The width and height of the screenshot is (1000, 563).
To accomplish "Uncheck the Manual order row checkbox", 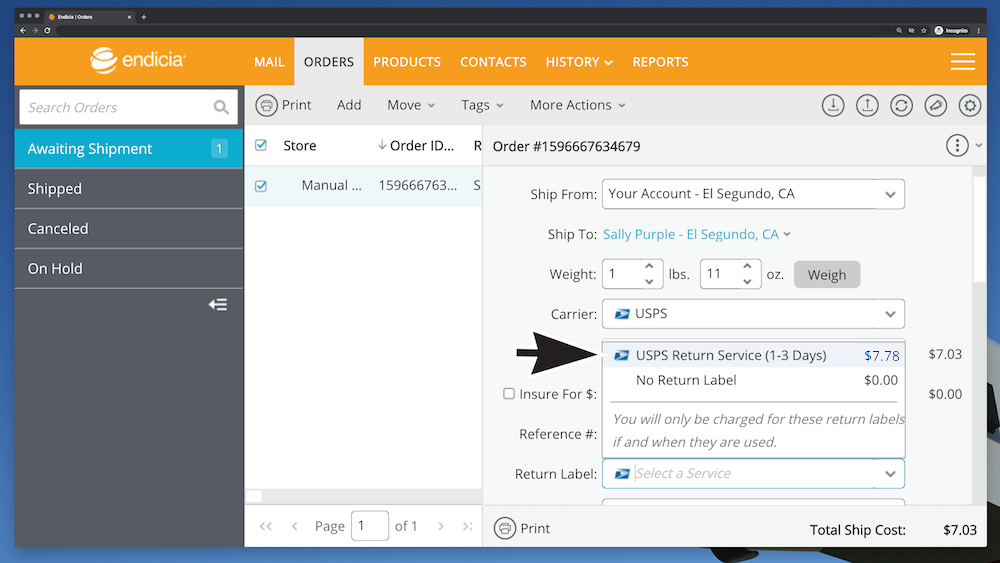I will point(261,186).
